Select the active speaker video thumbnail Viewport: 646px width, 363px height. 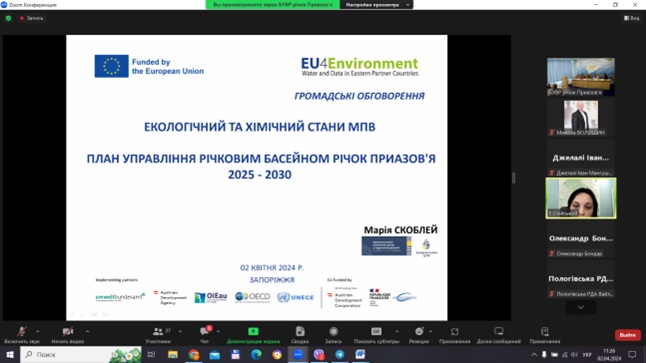tap(581, 198)
